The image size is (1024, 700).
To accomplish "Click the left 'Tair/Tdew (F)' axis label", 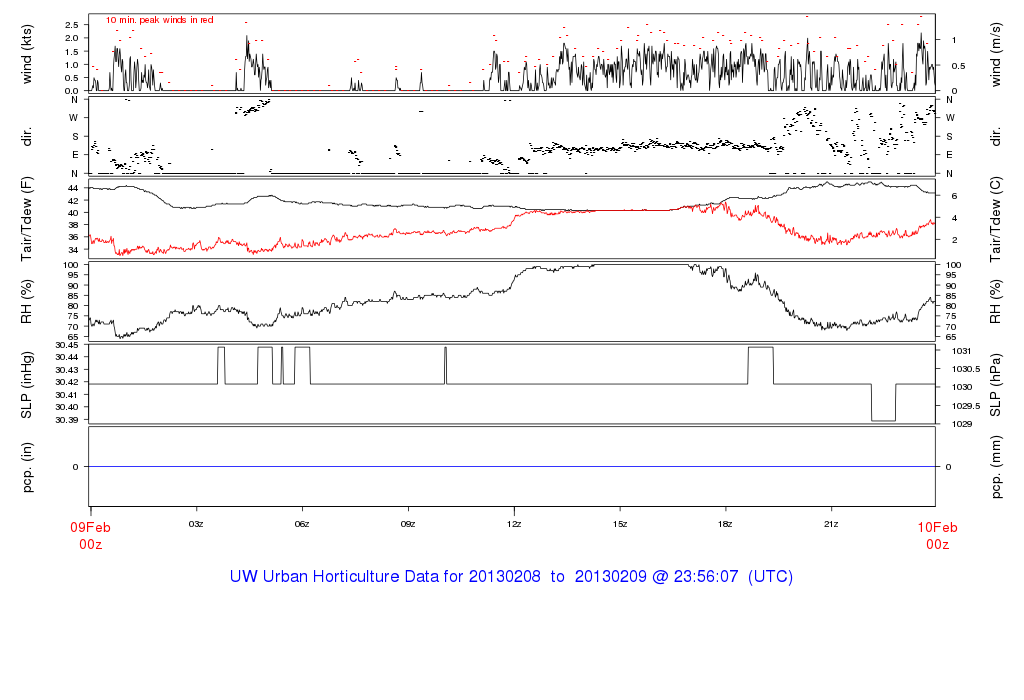I will (x=27, y=219).
